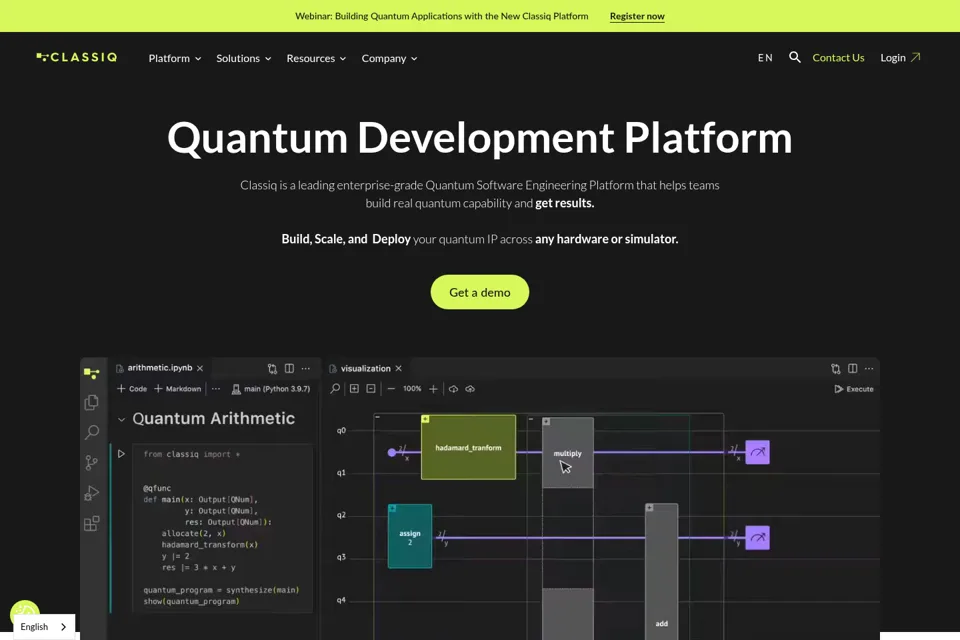
Task: Run the notebook code cell play icon
Action: tap(121, 454)
